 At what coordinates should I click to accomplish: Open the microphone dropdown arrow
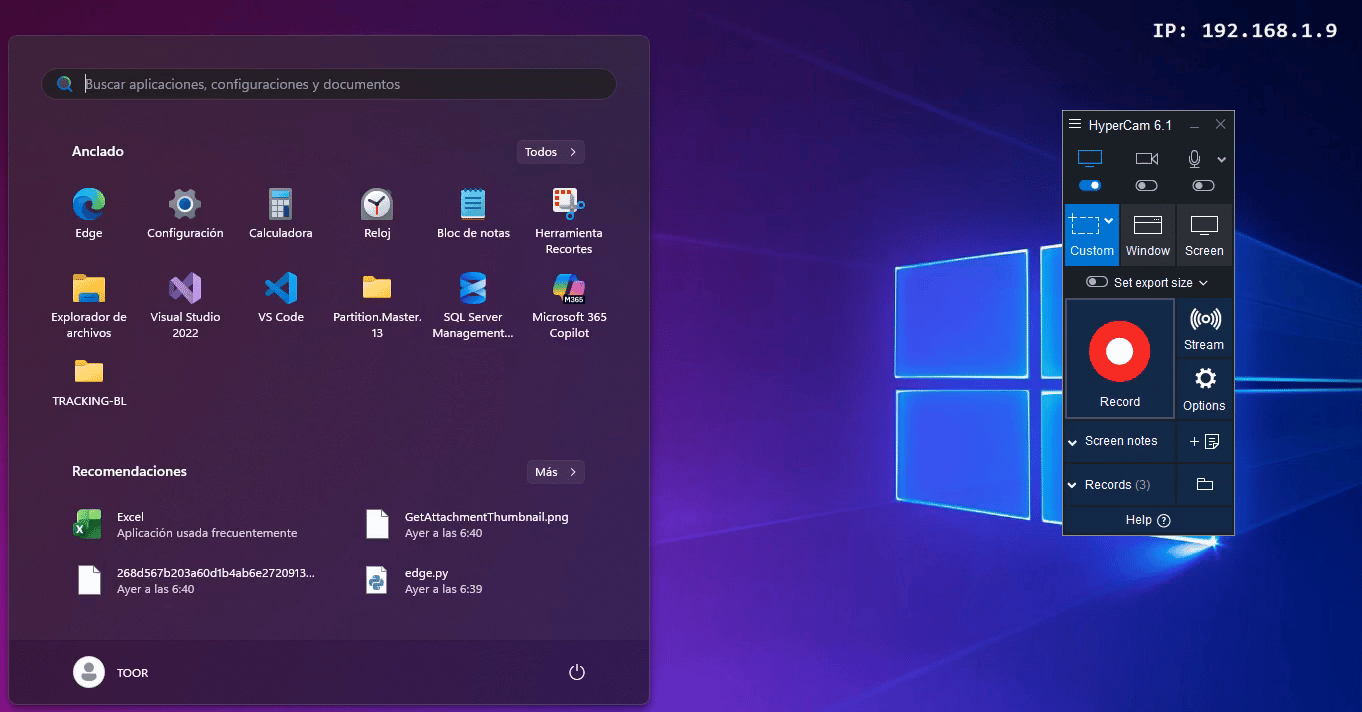pos(1221,160)
